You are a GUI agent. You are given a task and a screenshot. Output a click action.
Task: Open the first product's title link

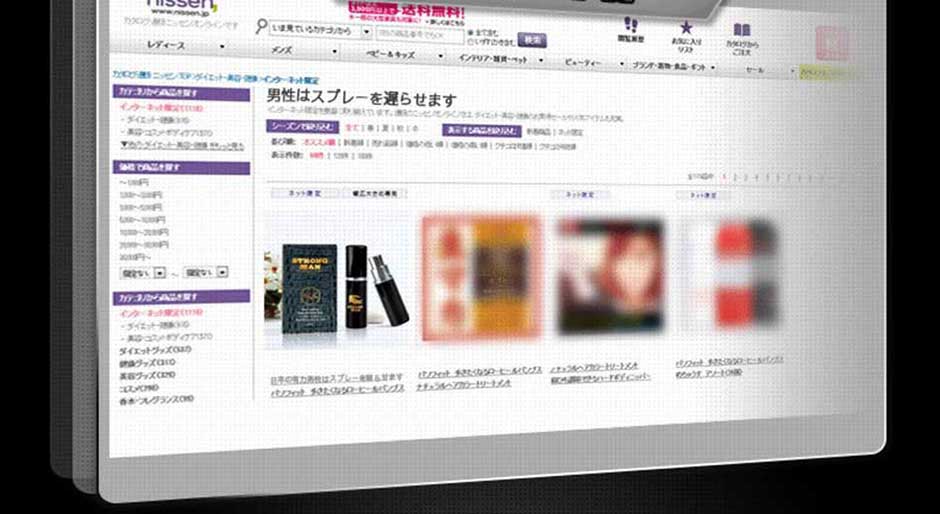pos(336,379)
